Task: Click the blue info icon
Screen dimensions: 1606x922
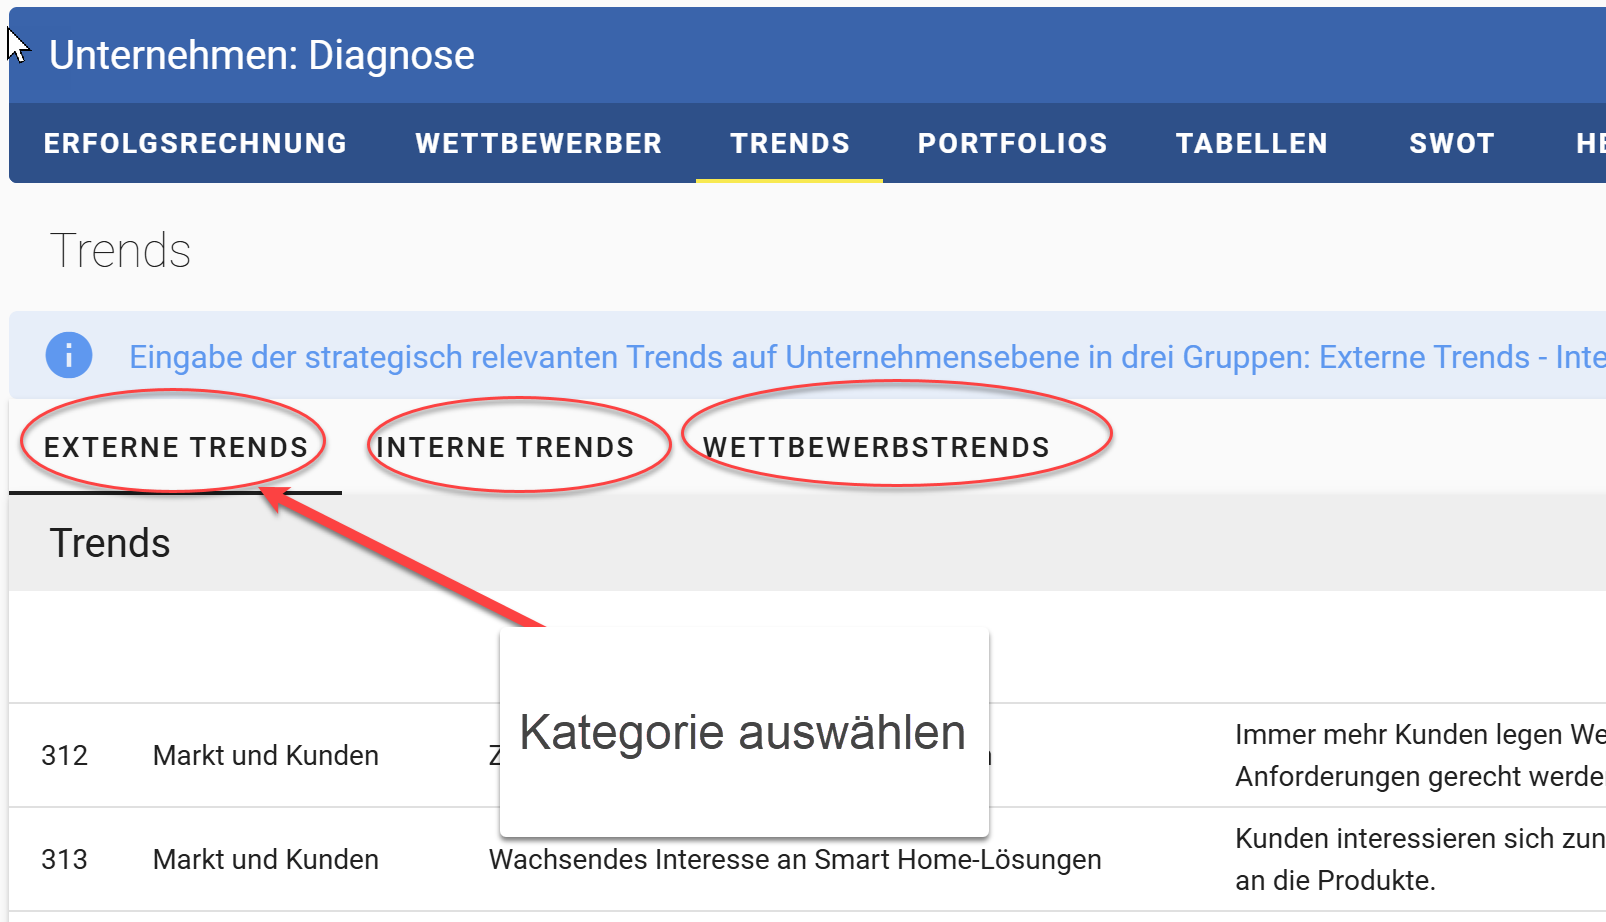Action: (69, 355)
